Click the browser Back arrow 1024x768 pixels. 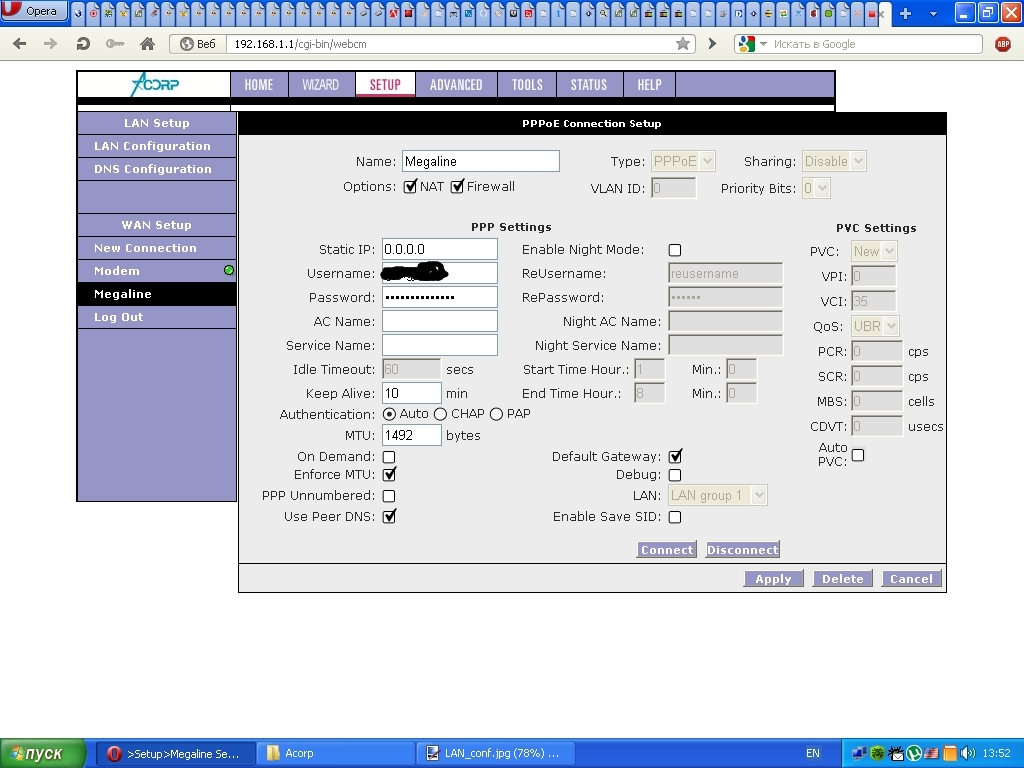click(x=20, y=44)
